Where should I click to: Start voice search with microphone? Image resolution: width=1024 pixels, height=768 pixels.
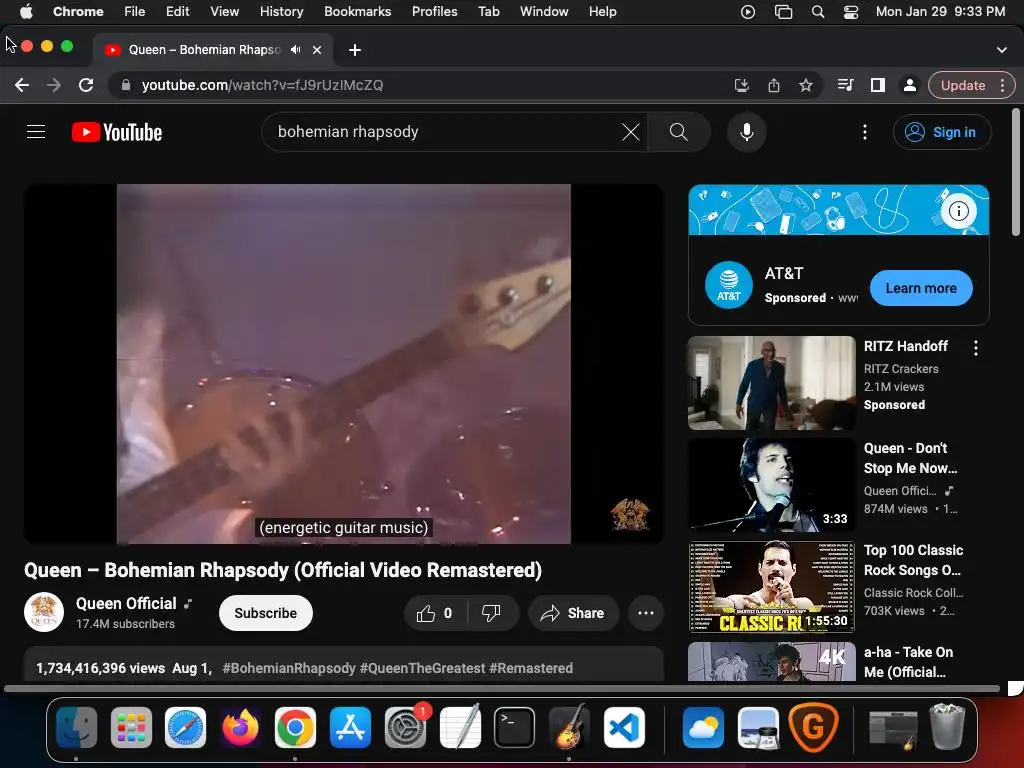(x=746, y=132)
